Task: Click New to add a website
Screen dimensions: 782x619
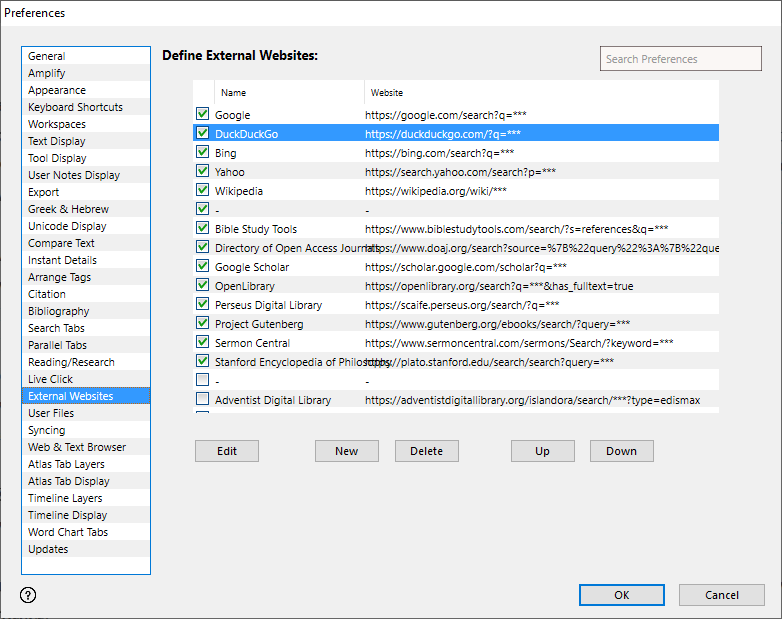Action: point(346,451)
